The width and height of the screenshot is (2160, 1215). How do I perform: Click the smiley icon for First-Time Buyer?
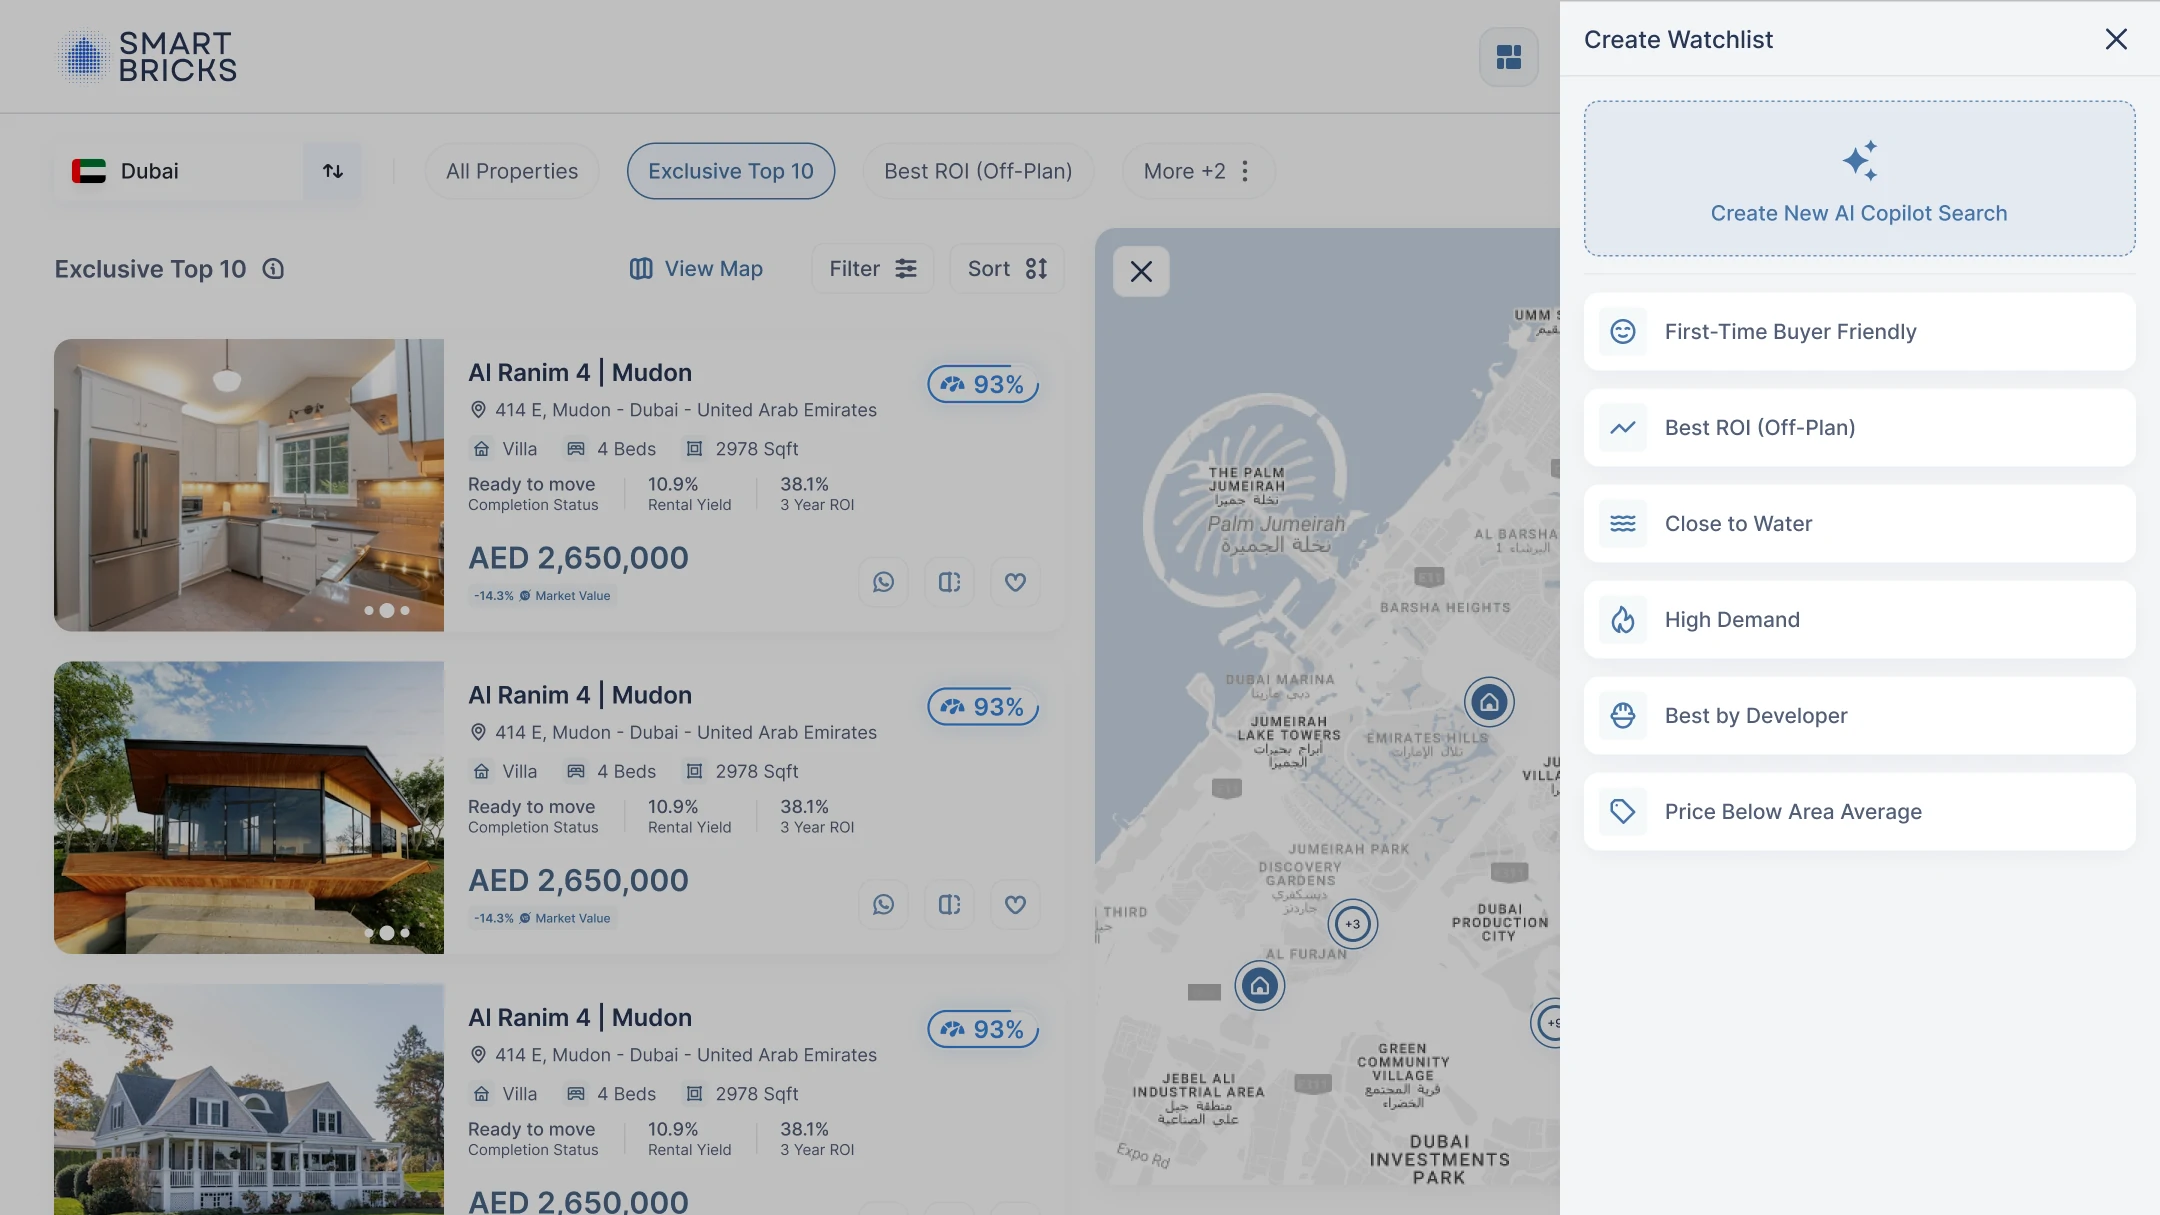1623,332
